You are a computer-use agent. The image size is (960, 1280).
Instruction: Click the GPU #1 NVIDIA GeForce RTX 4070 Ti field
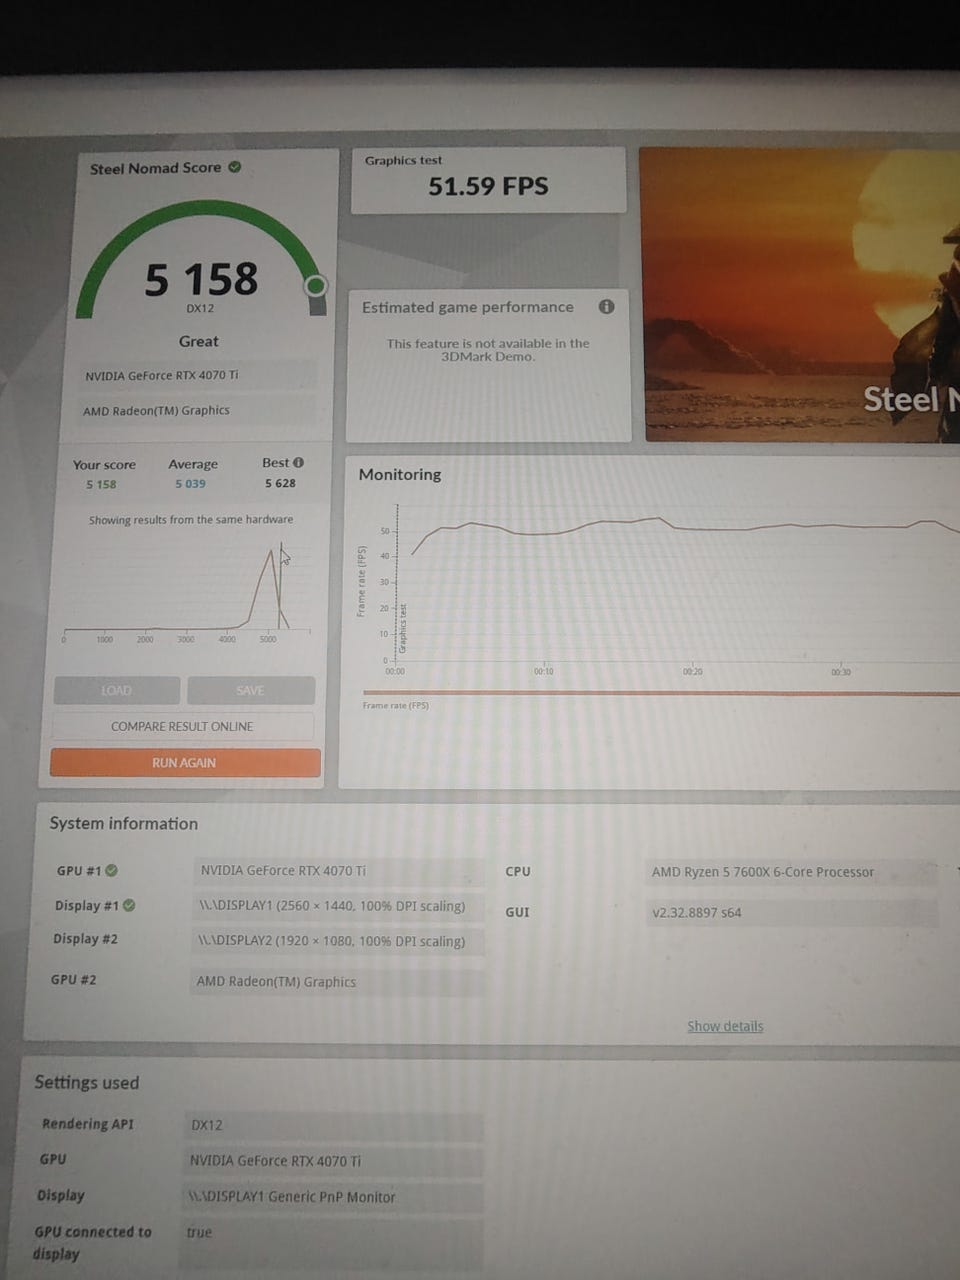pos(339,871)
